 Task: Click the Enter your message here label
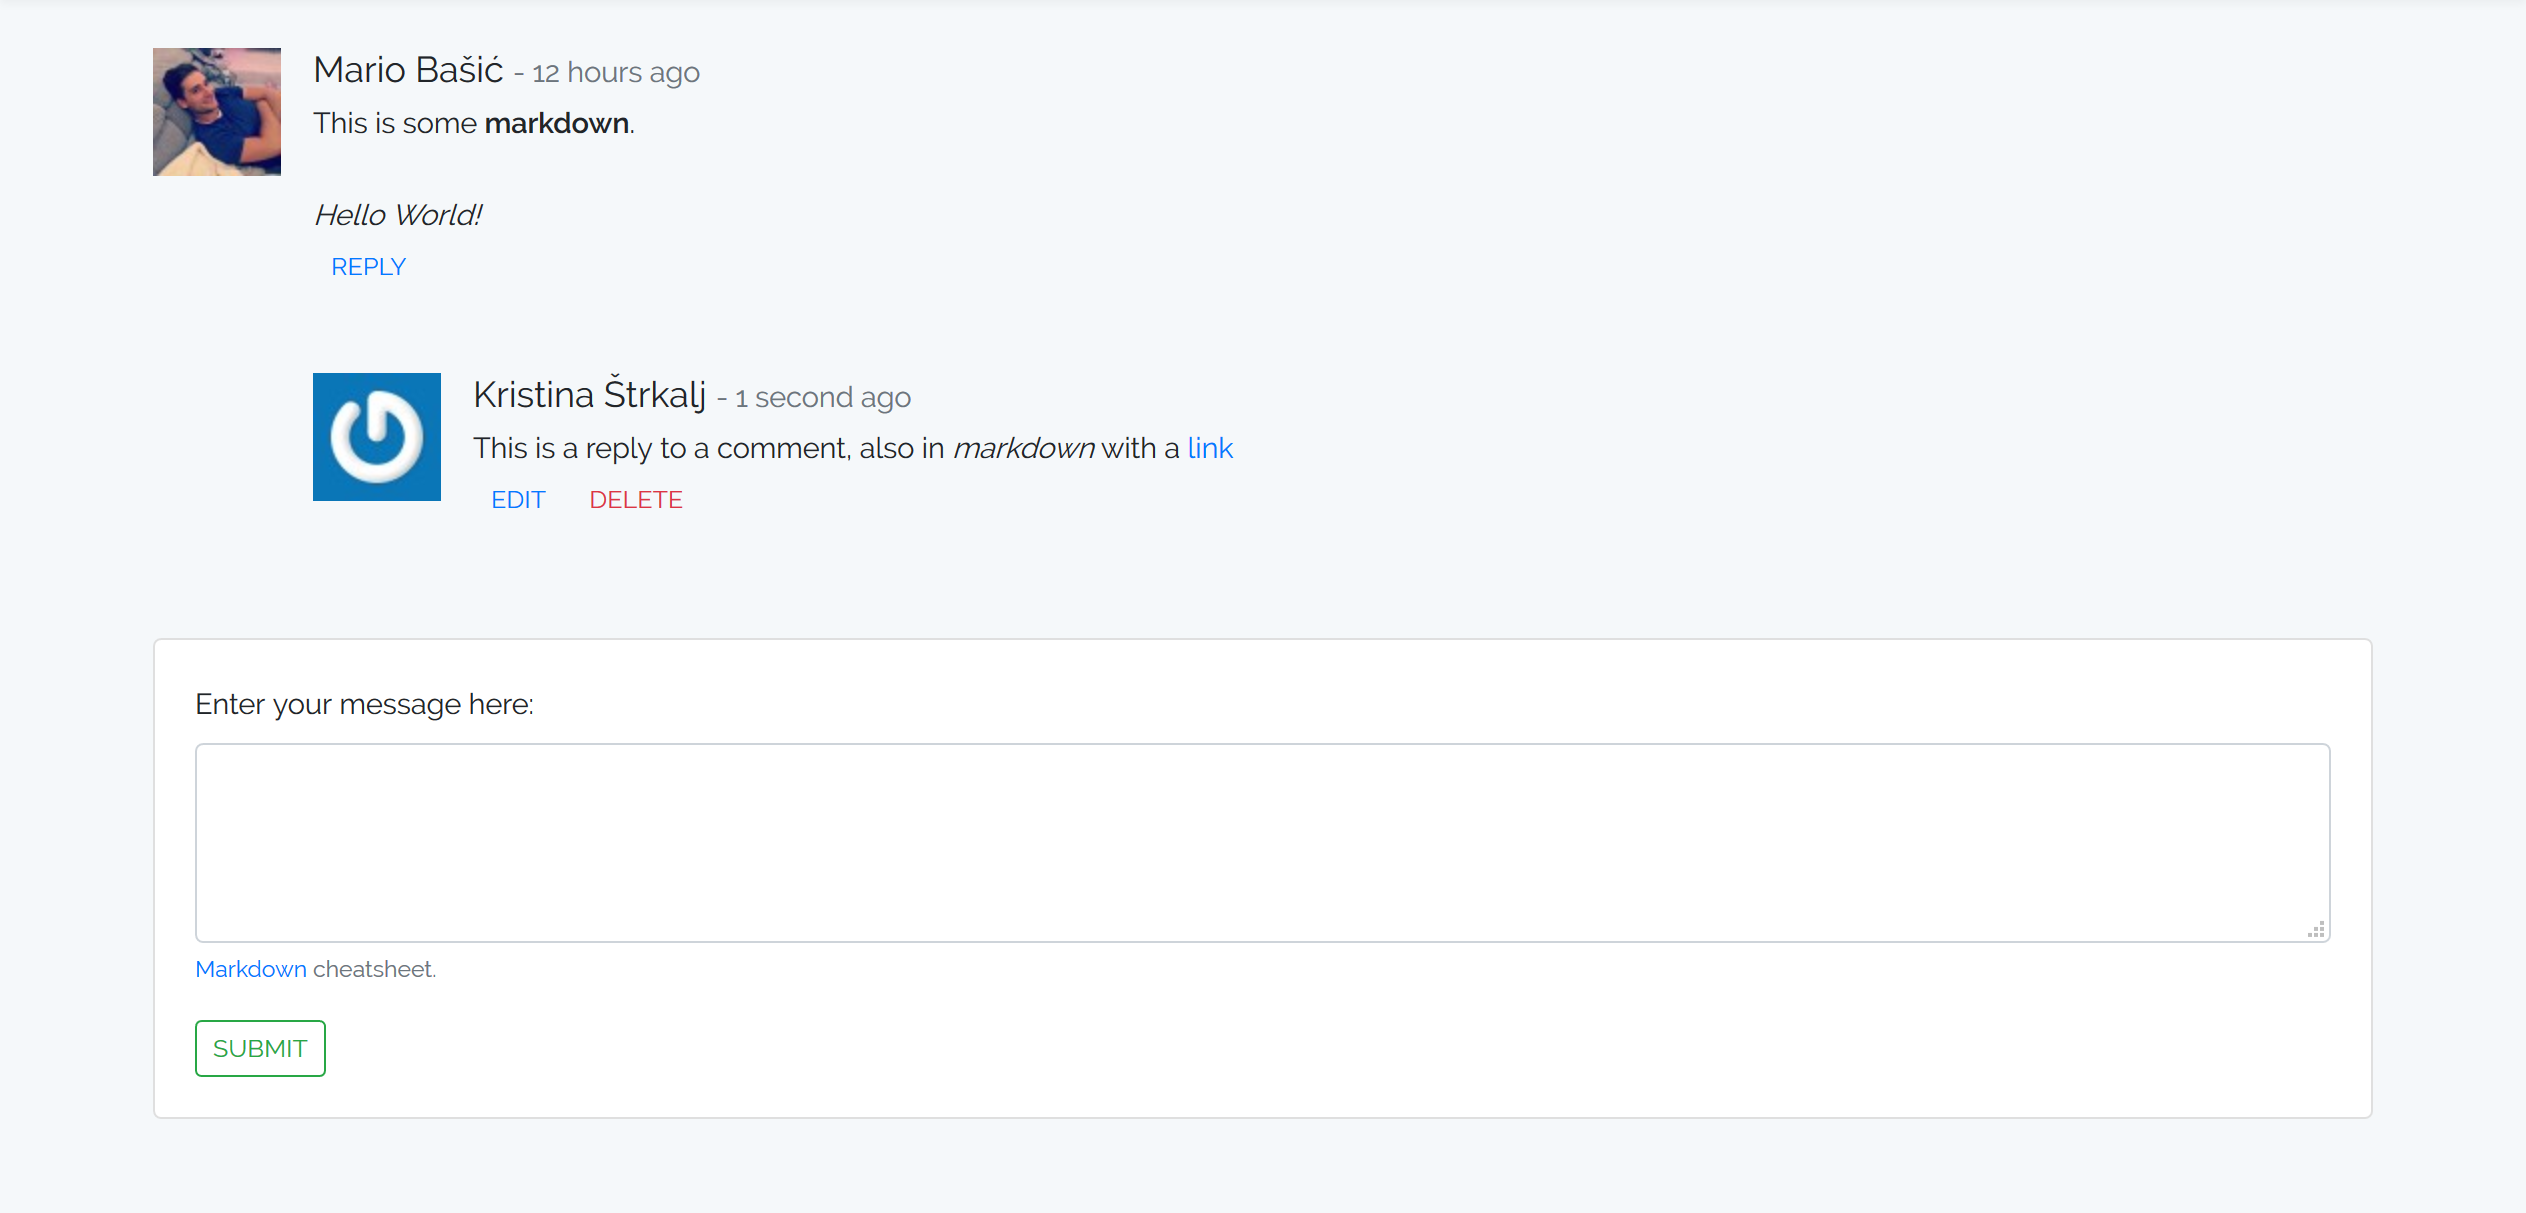(364, 704)
